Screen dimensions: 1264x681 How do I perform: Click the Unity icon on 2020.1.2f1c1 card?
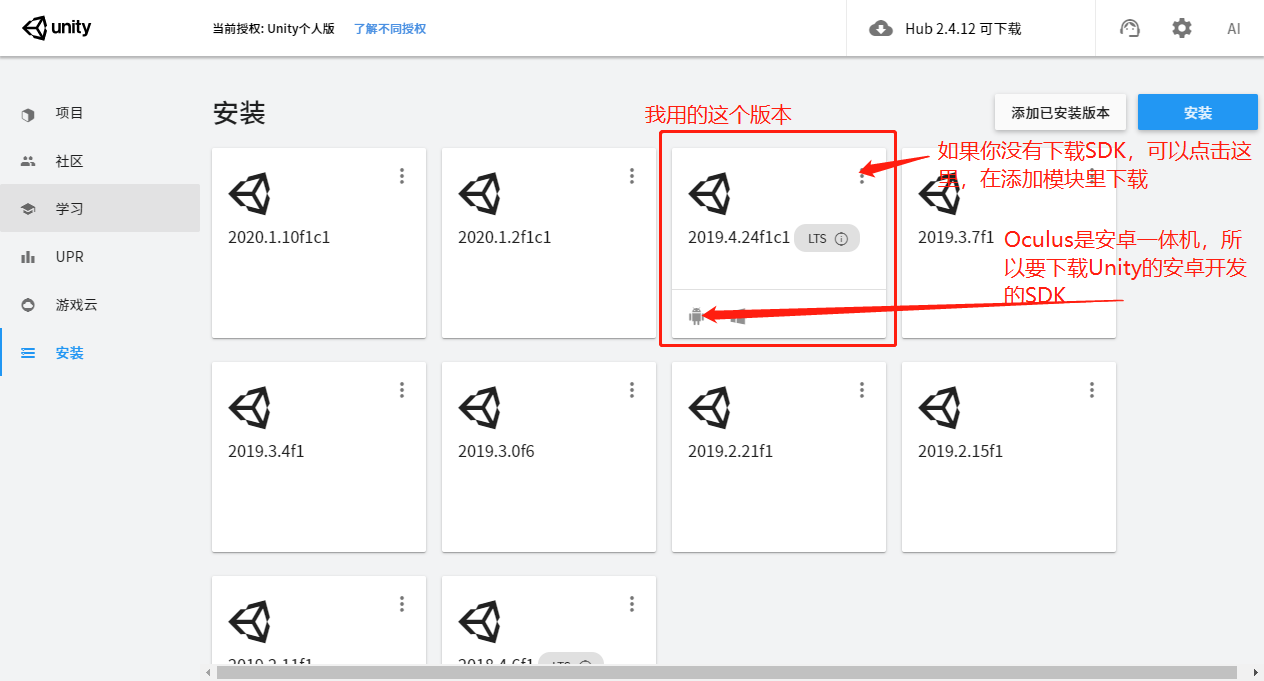point(479,194)
